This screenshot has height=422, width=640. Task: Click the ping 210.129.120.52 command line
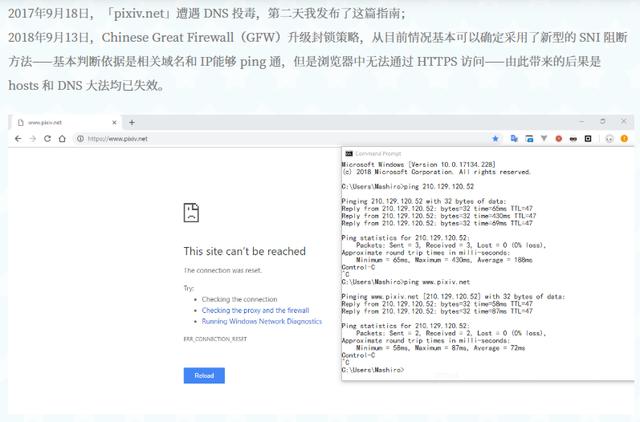click(x=408, y=187)
